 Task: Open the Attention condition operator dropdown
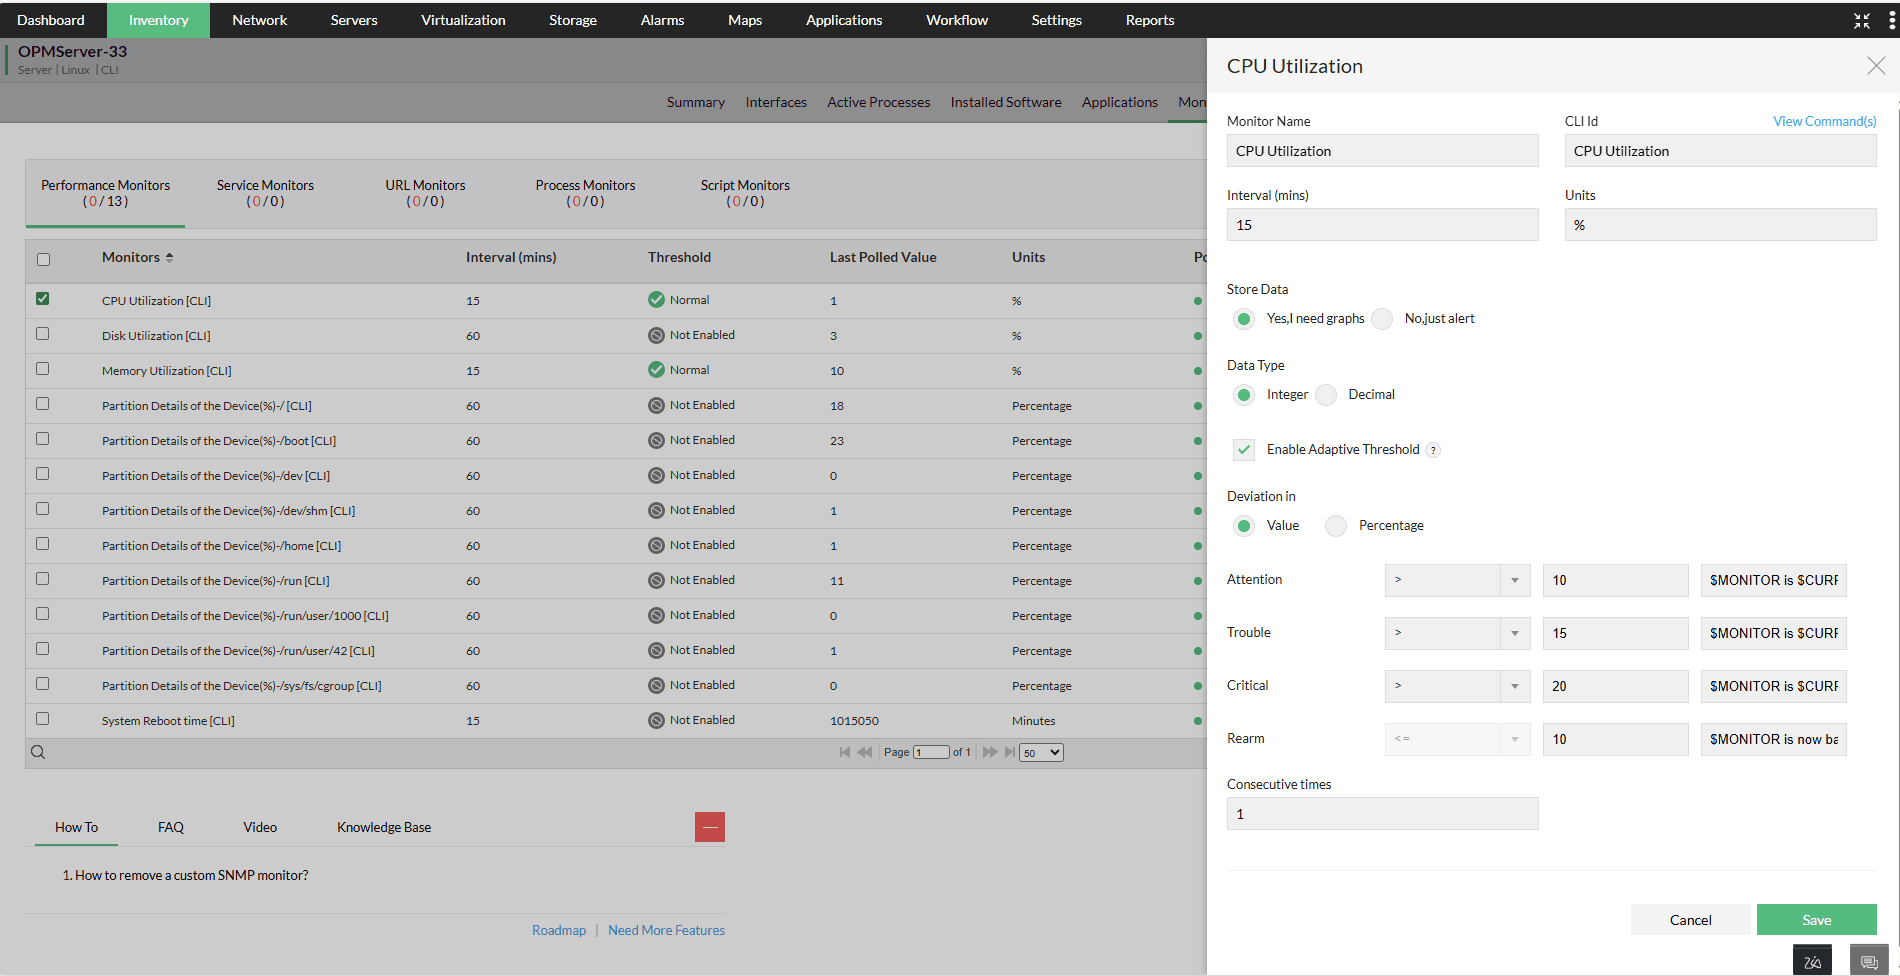[1514, 580]
